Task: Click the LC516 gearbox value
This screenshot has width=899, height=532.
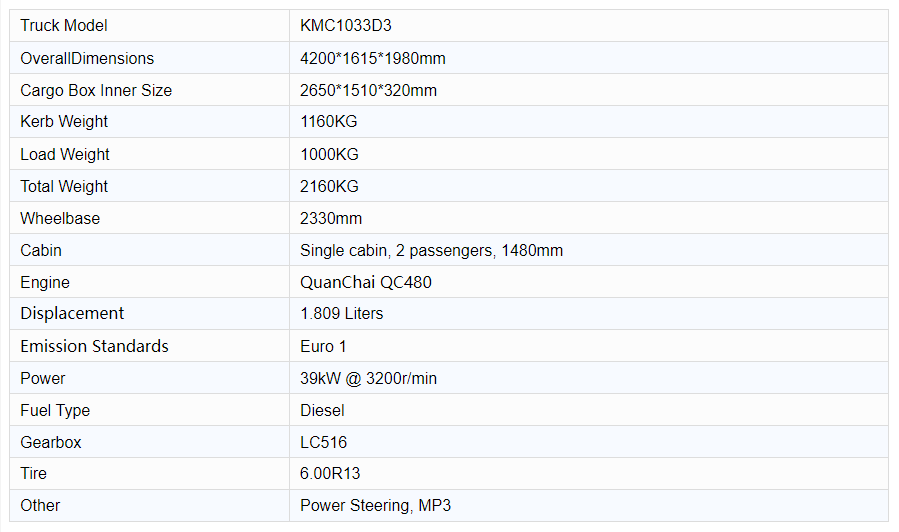Action: (x=323, y=443)
